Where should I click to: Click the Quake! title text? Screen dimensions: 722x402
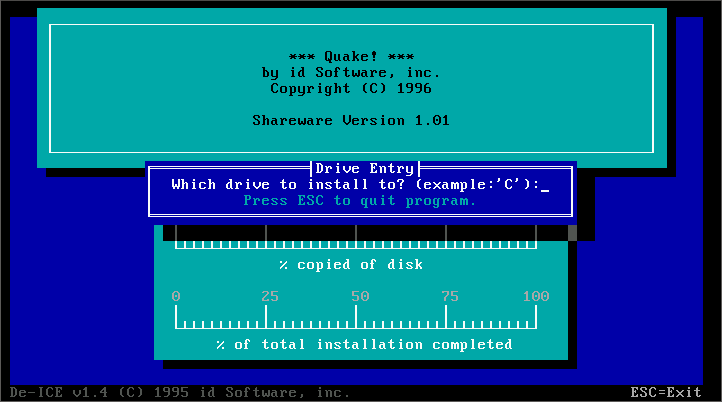point(351,57)
